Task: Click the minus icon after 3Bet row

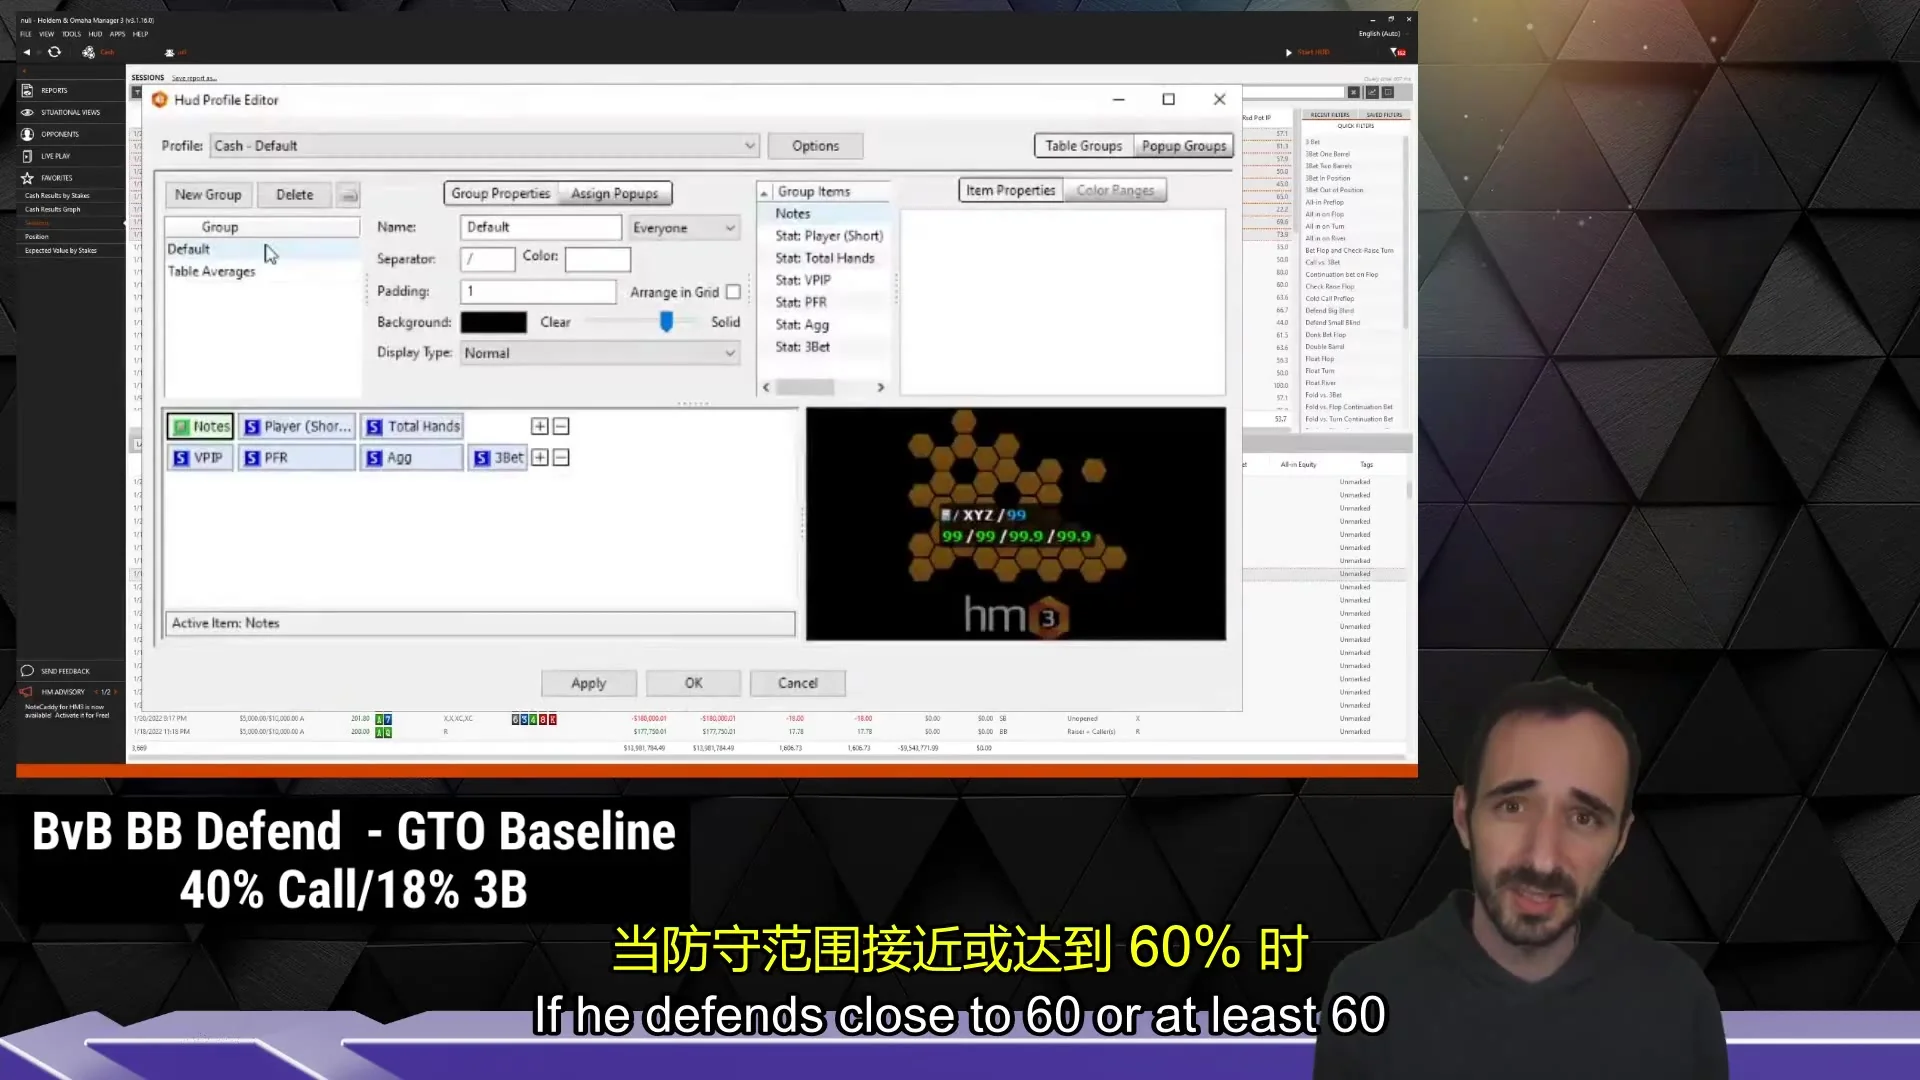Action: pos(561,458)
